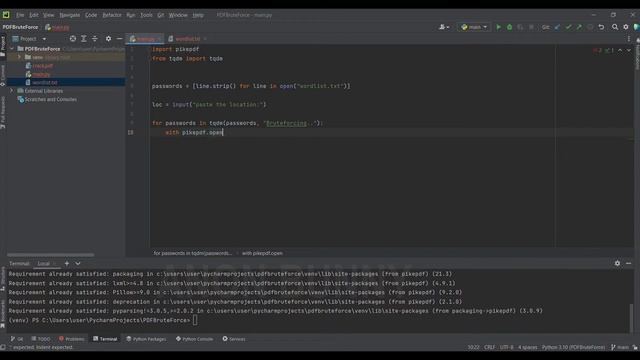Click the Rollback undo arrow icon
This screenshot has width=640, height=360.
point(601,27)
